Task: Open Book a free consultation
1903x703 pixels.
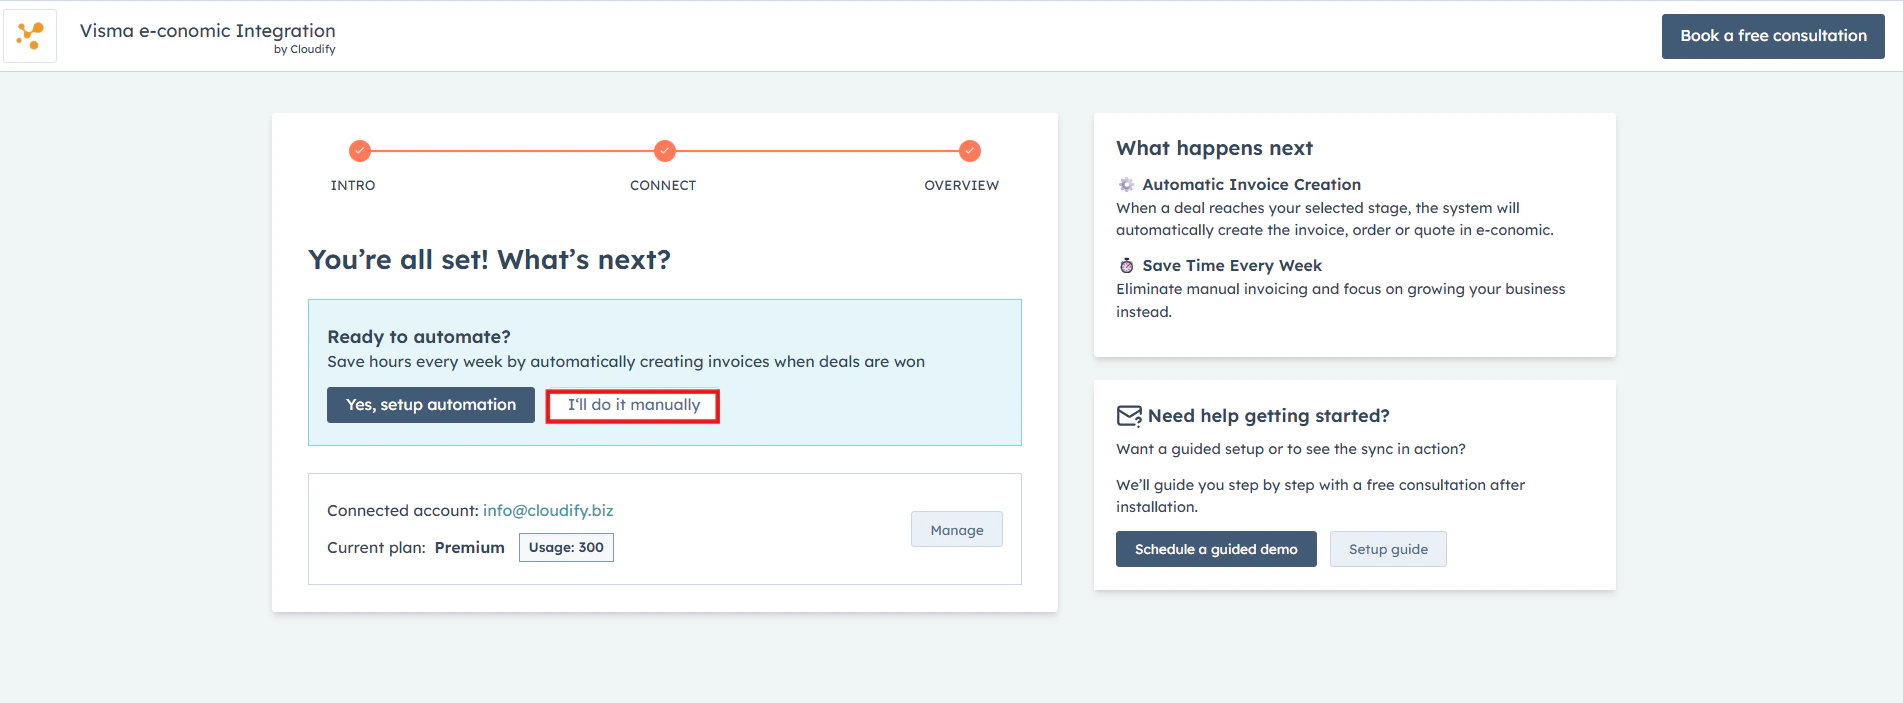Action: (1773, 36)
